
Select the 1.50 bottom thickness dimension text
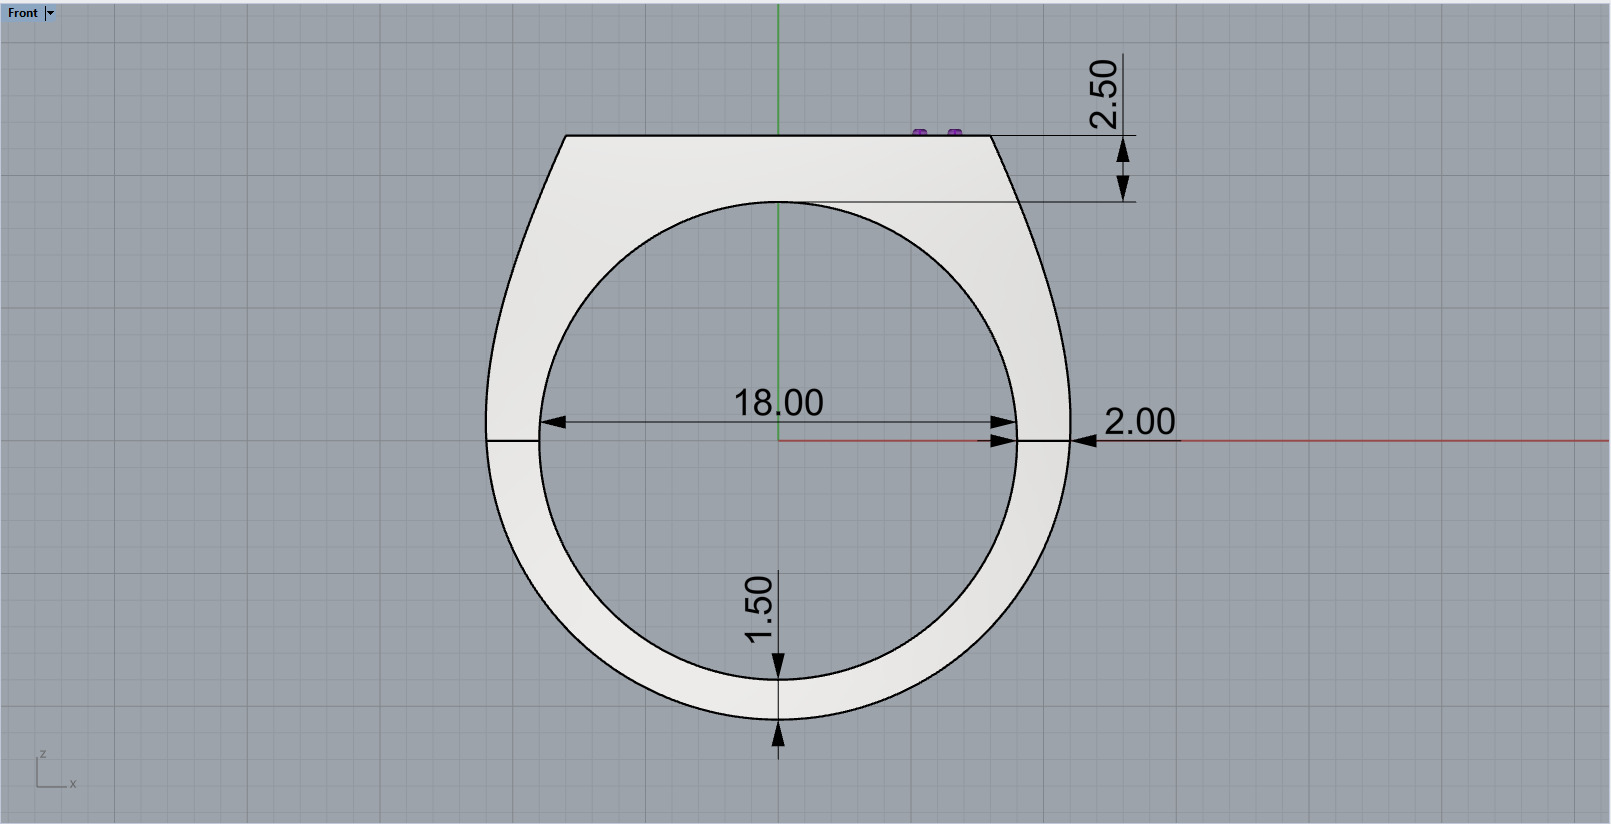760,609
